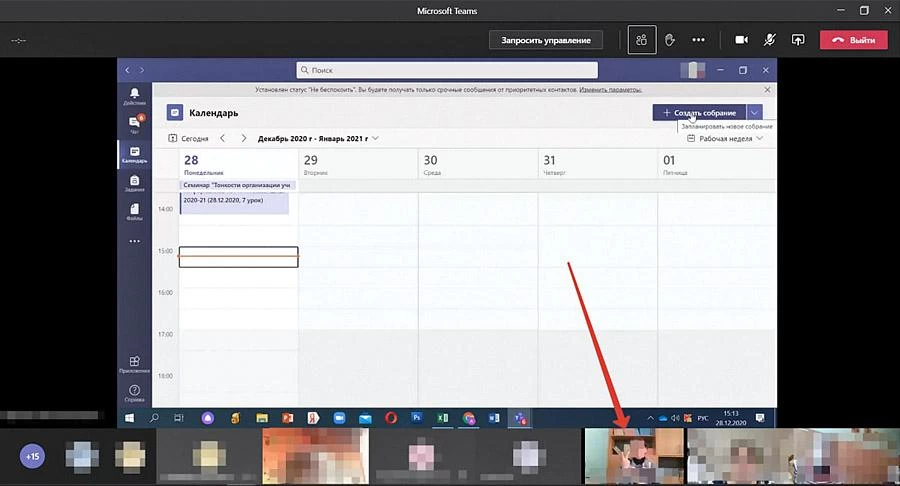This screenshot has width=900, height=486.
Task: Open the share content tray
Action: (798, 40)
